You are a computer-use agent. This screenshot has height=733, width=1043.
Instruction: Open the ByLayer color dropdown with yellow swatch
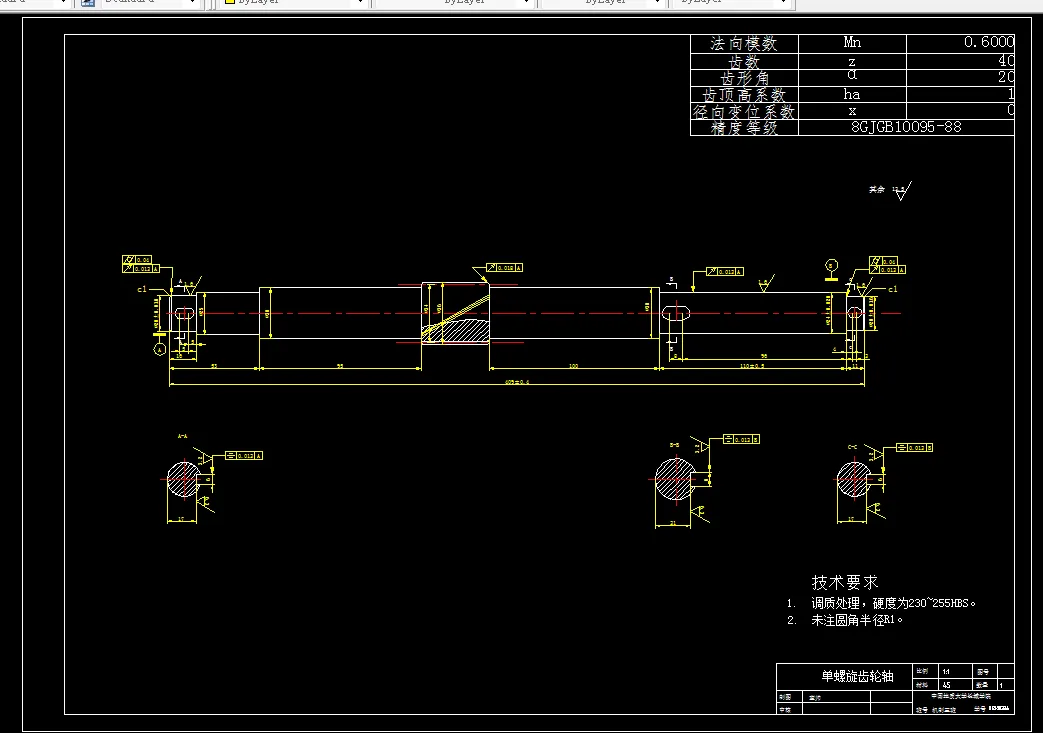coord(294,2)
